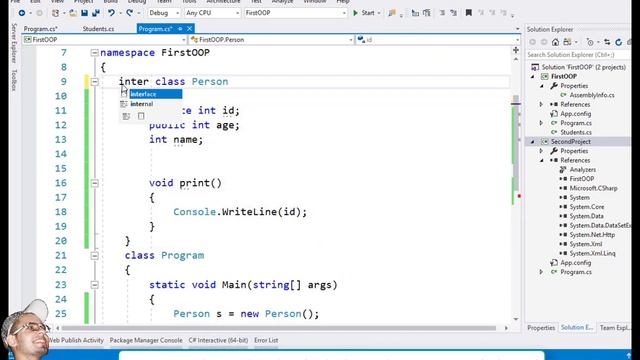Open the Team Explorer tab
This screenshot has width=640, height=360.
tap(615, 328)
